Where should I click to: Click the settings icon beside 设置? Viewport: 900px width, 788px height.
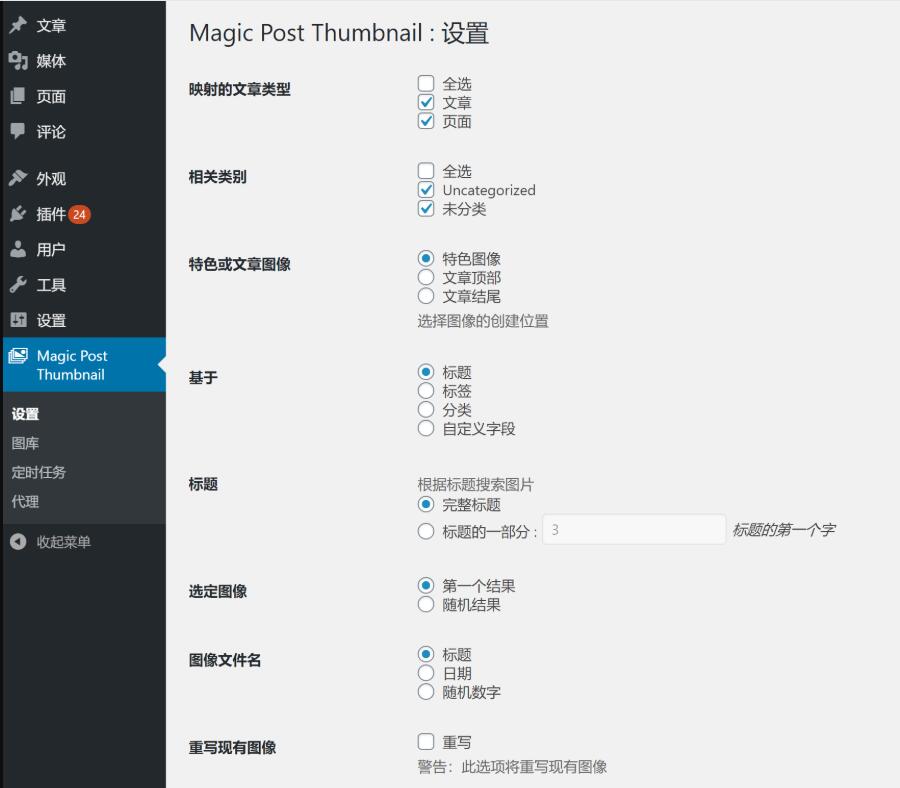point(18,320)
